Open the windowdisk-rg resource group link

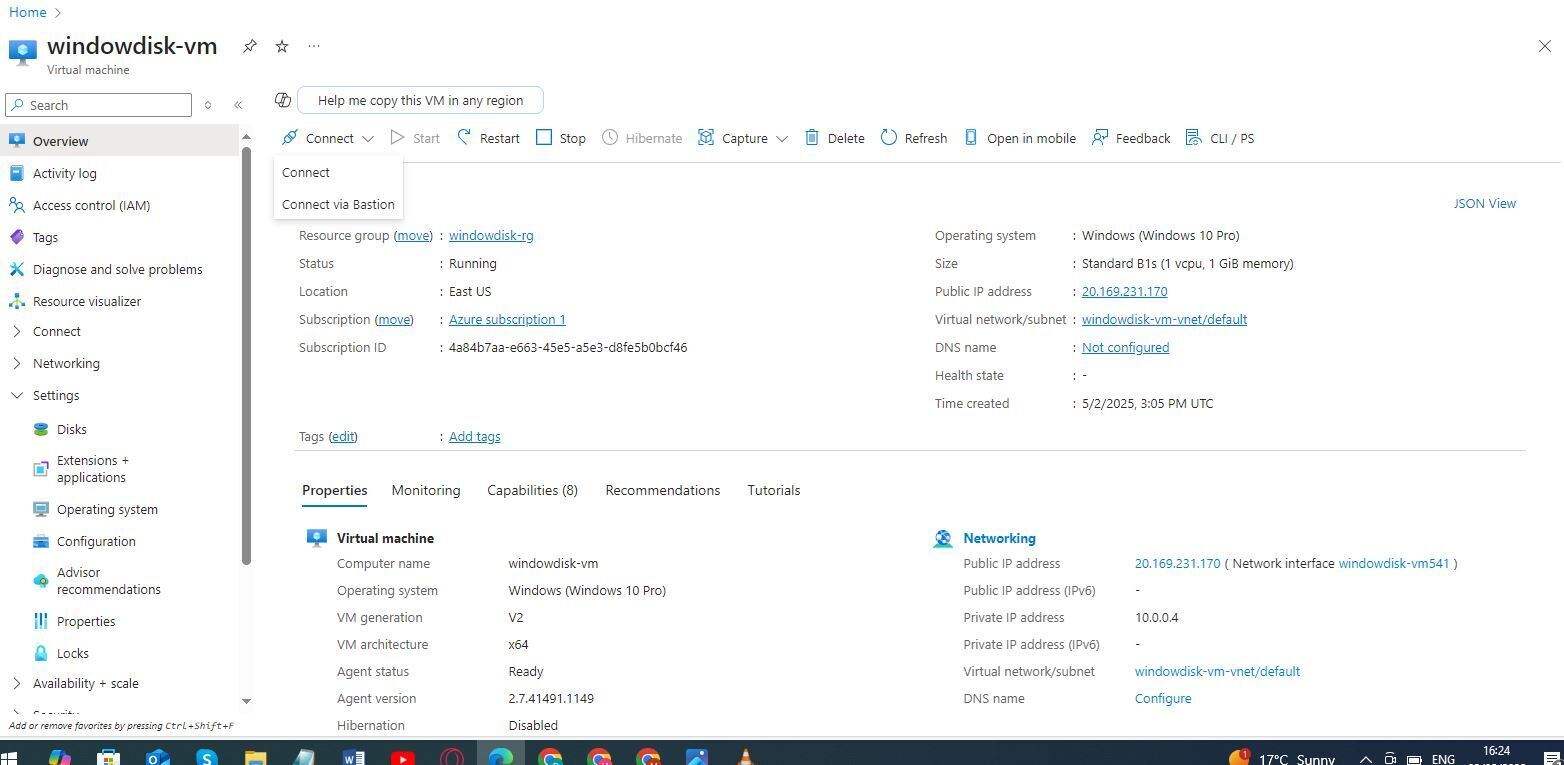(491, 235)
